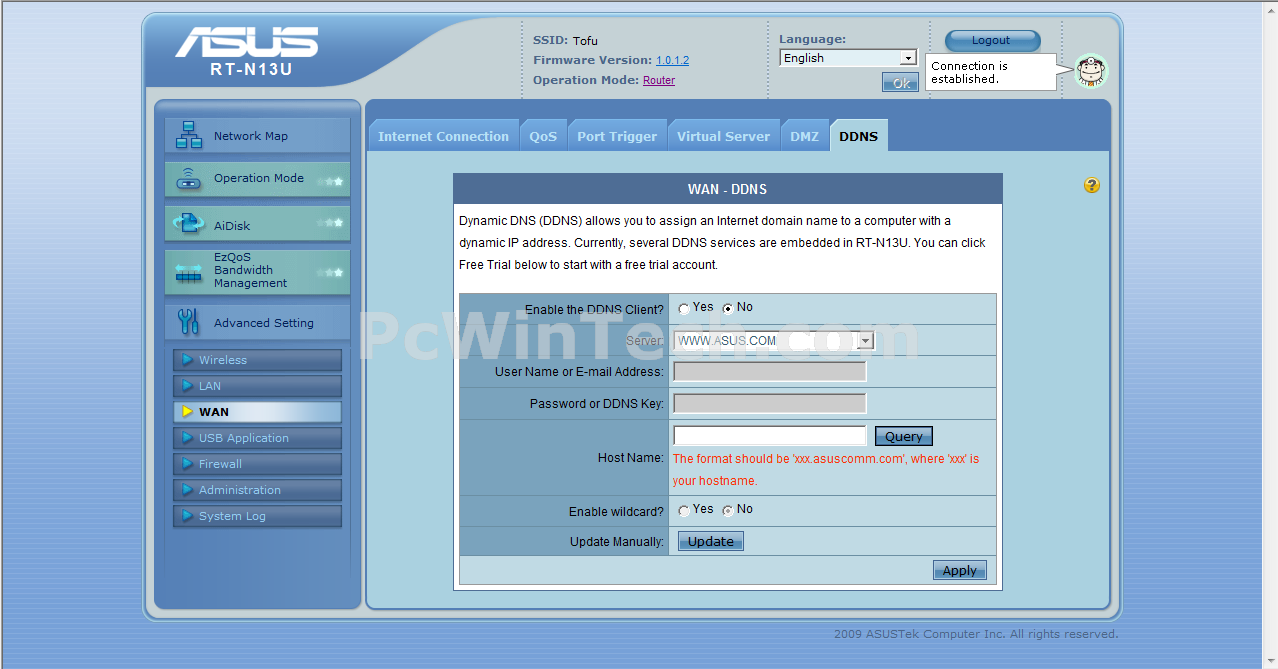Open the WAN settings
This screenshot has height=669, width=1278.
[x=257, y=412]
